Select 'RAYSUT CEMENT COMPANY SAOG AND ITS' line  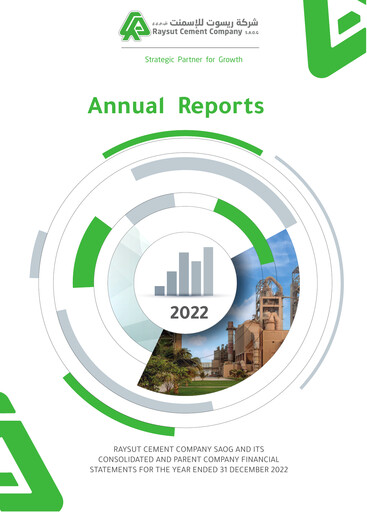(x=189, y=449)
